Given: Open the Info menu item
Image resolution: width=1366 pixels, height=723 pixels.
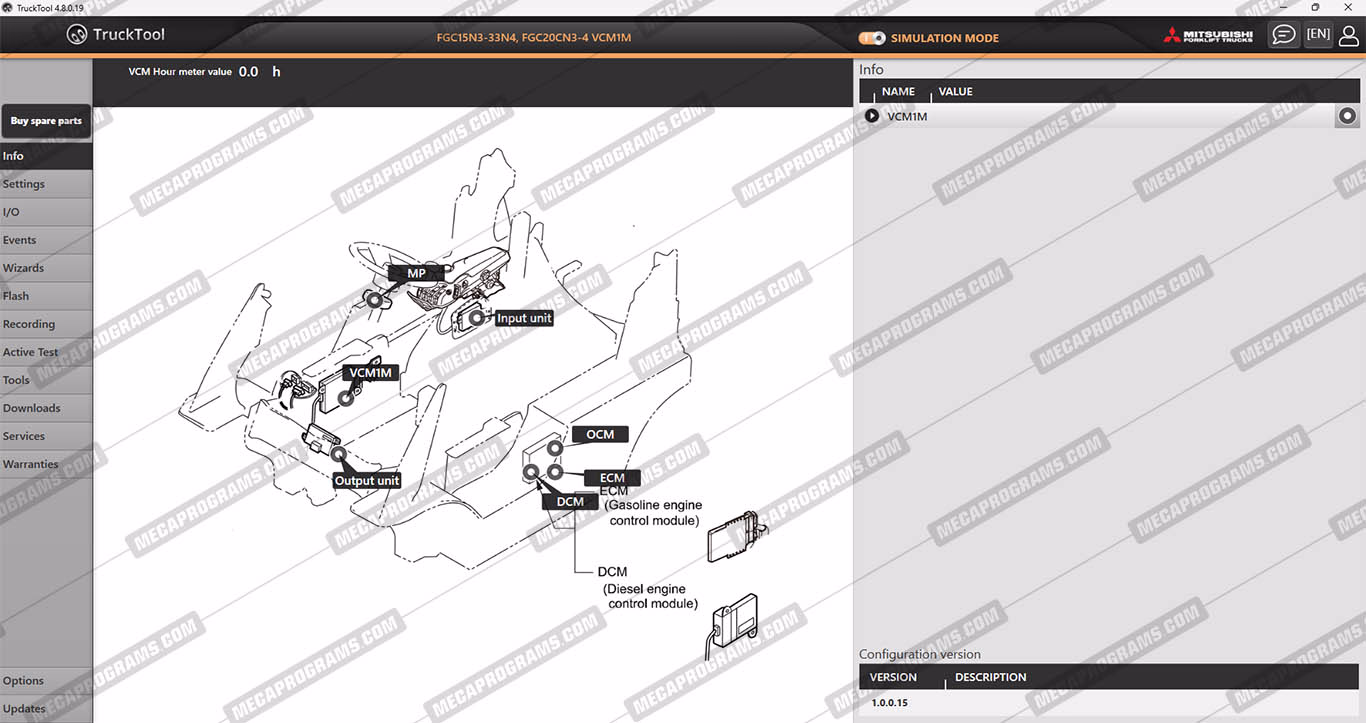Looking at the screenshot, I should click(46, 156).
